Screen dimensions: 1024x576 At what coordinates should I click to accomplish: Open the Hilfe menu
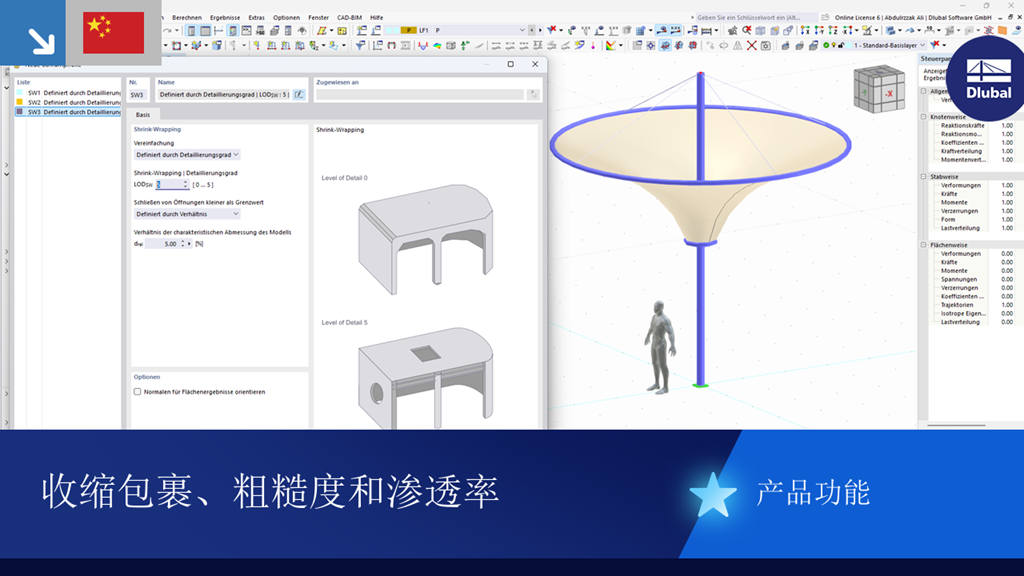376,18
